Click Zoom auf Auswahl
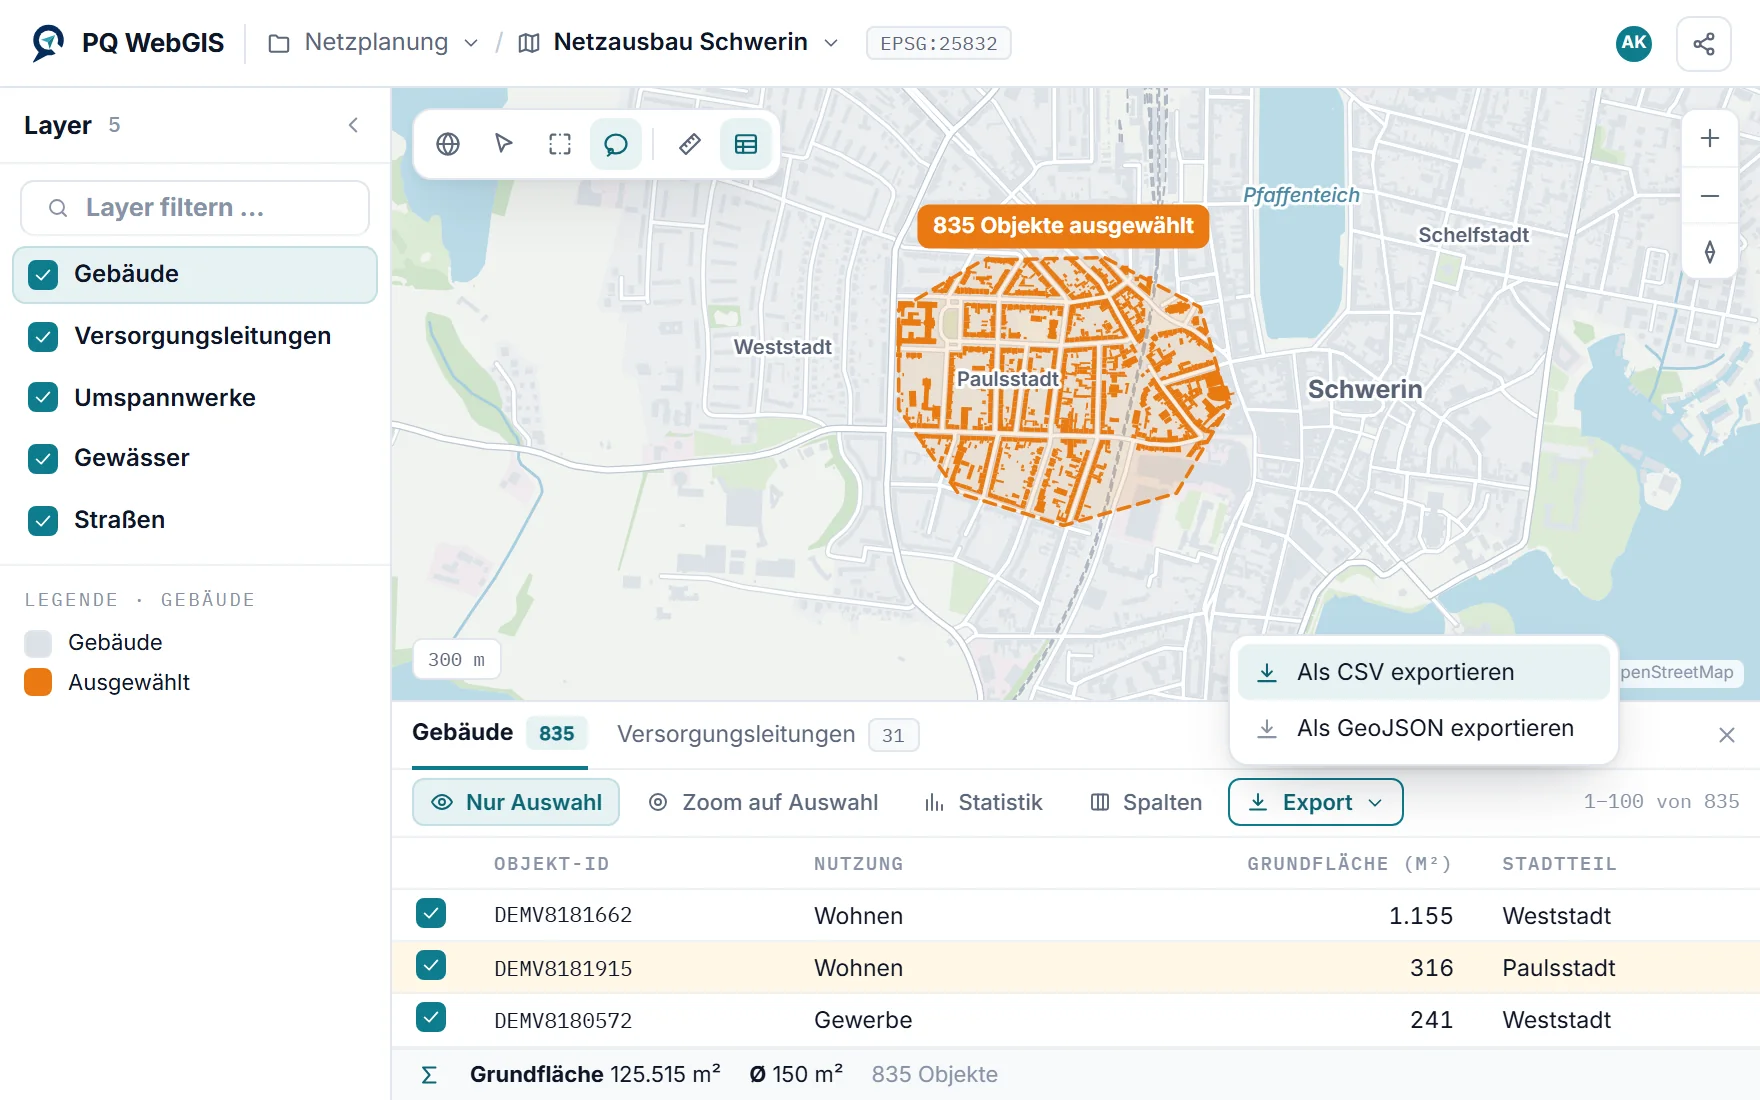Image resolution: width=1760 pixels, height=1100 pixels. click(x=763, y=802)
